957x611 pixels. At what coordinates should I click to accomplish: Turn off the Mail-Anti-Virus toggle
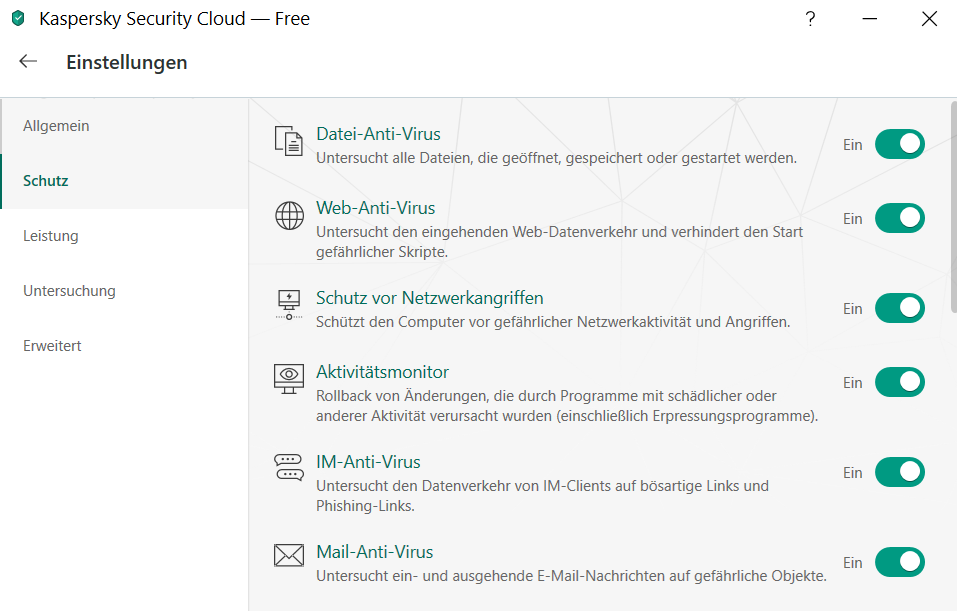tap(899, 562)
